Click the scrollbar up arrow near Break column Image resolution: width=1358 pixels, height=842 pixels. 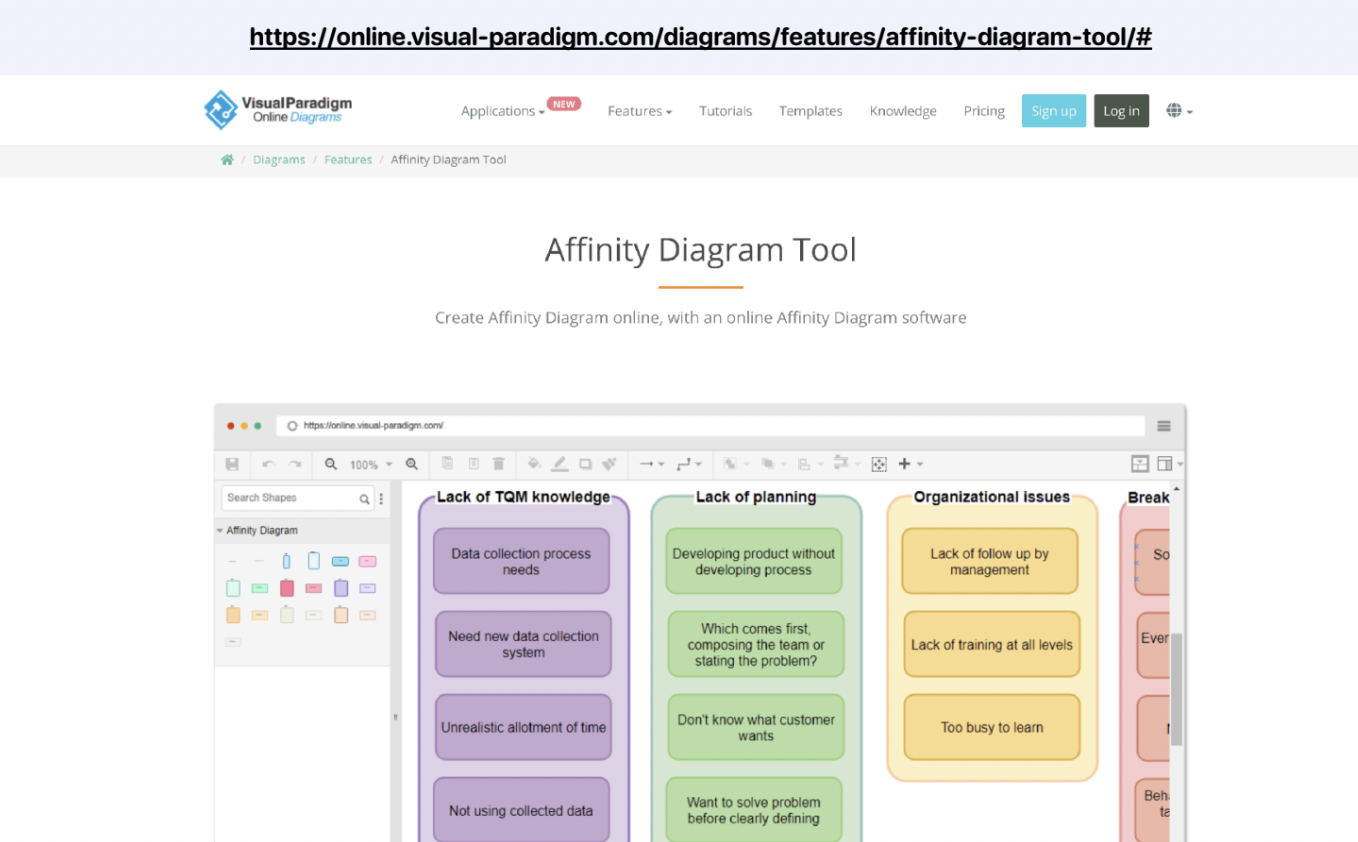point(1176,489)
